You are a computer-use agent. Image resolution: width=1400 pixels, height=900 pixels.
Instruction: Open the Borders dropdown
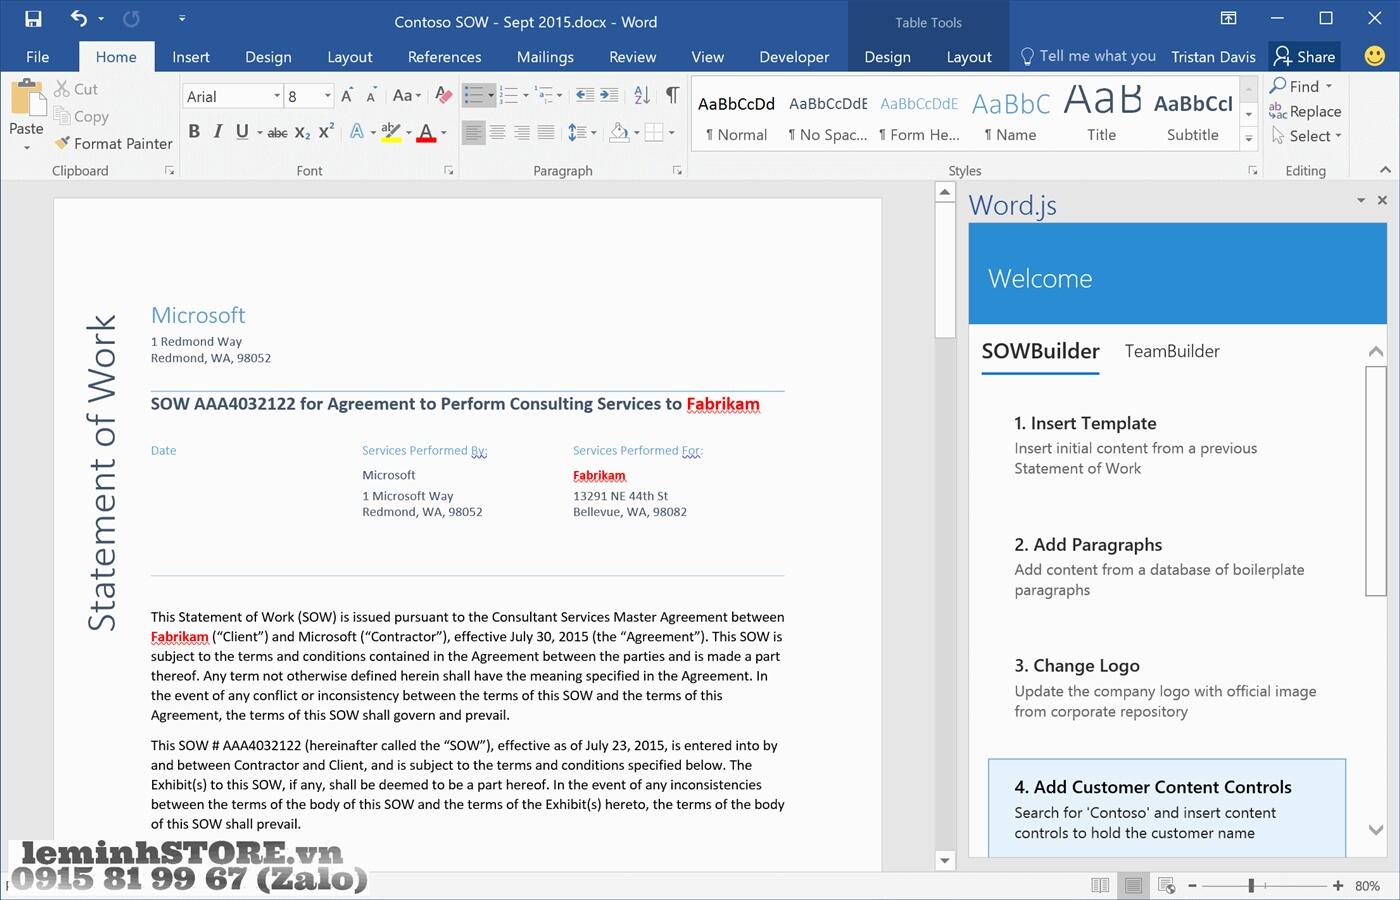pyautogui.click(x=671, y=132)
